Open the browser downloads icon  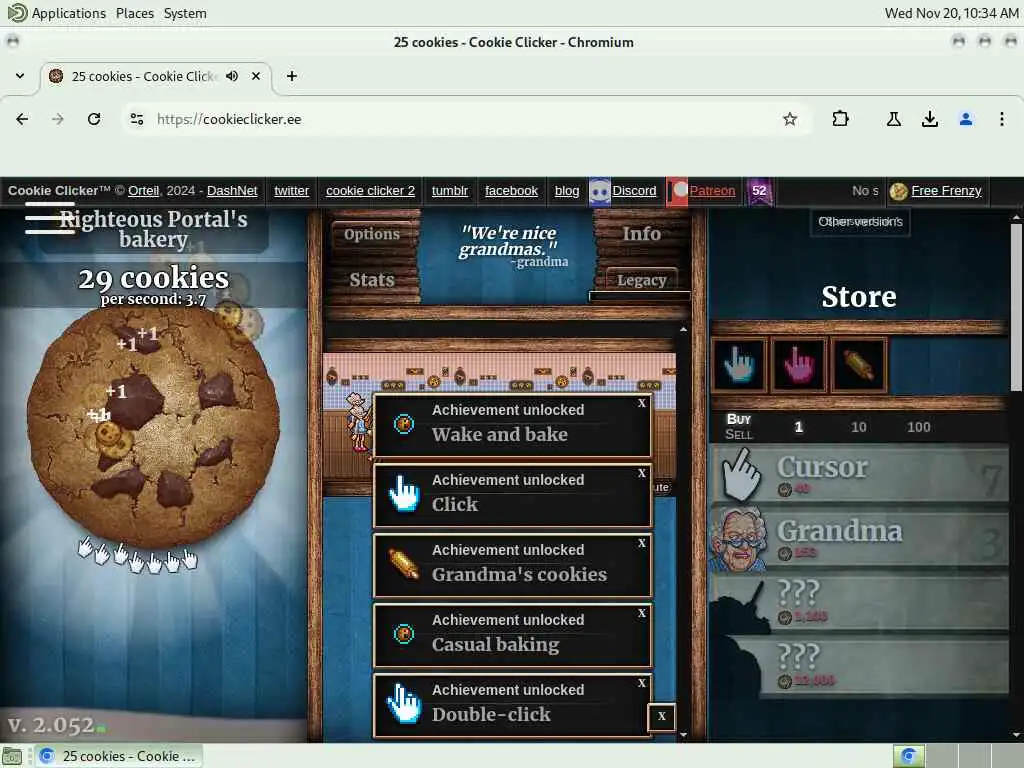click(930, 119)
